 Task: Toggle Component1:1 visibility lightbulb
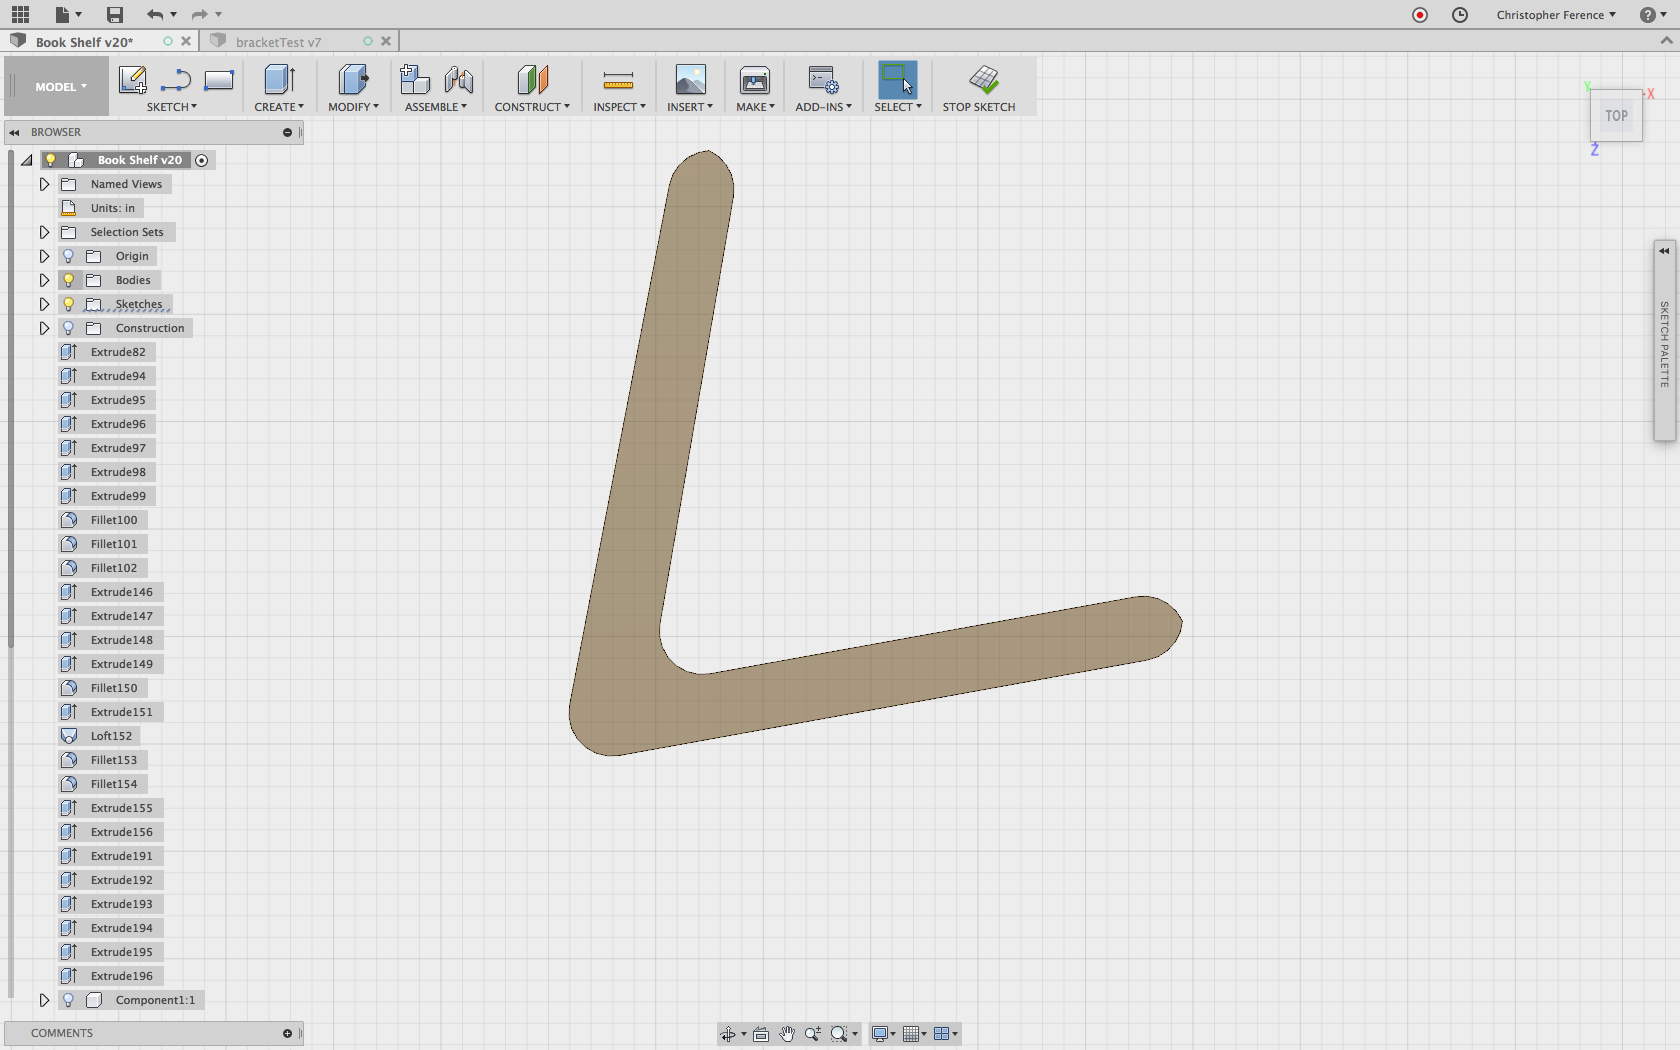(68, 1000)
